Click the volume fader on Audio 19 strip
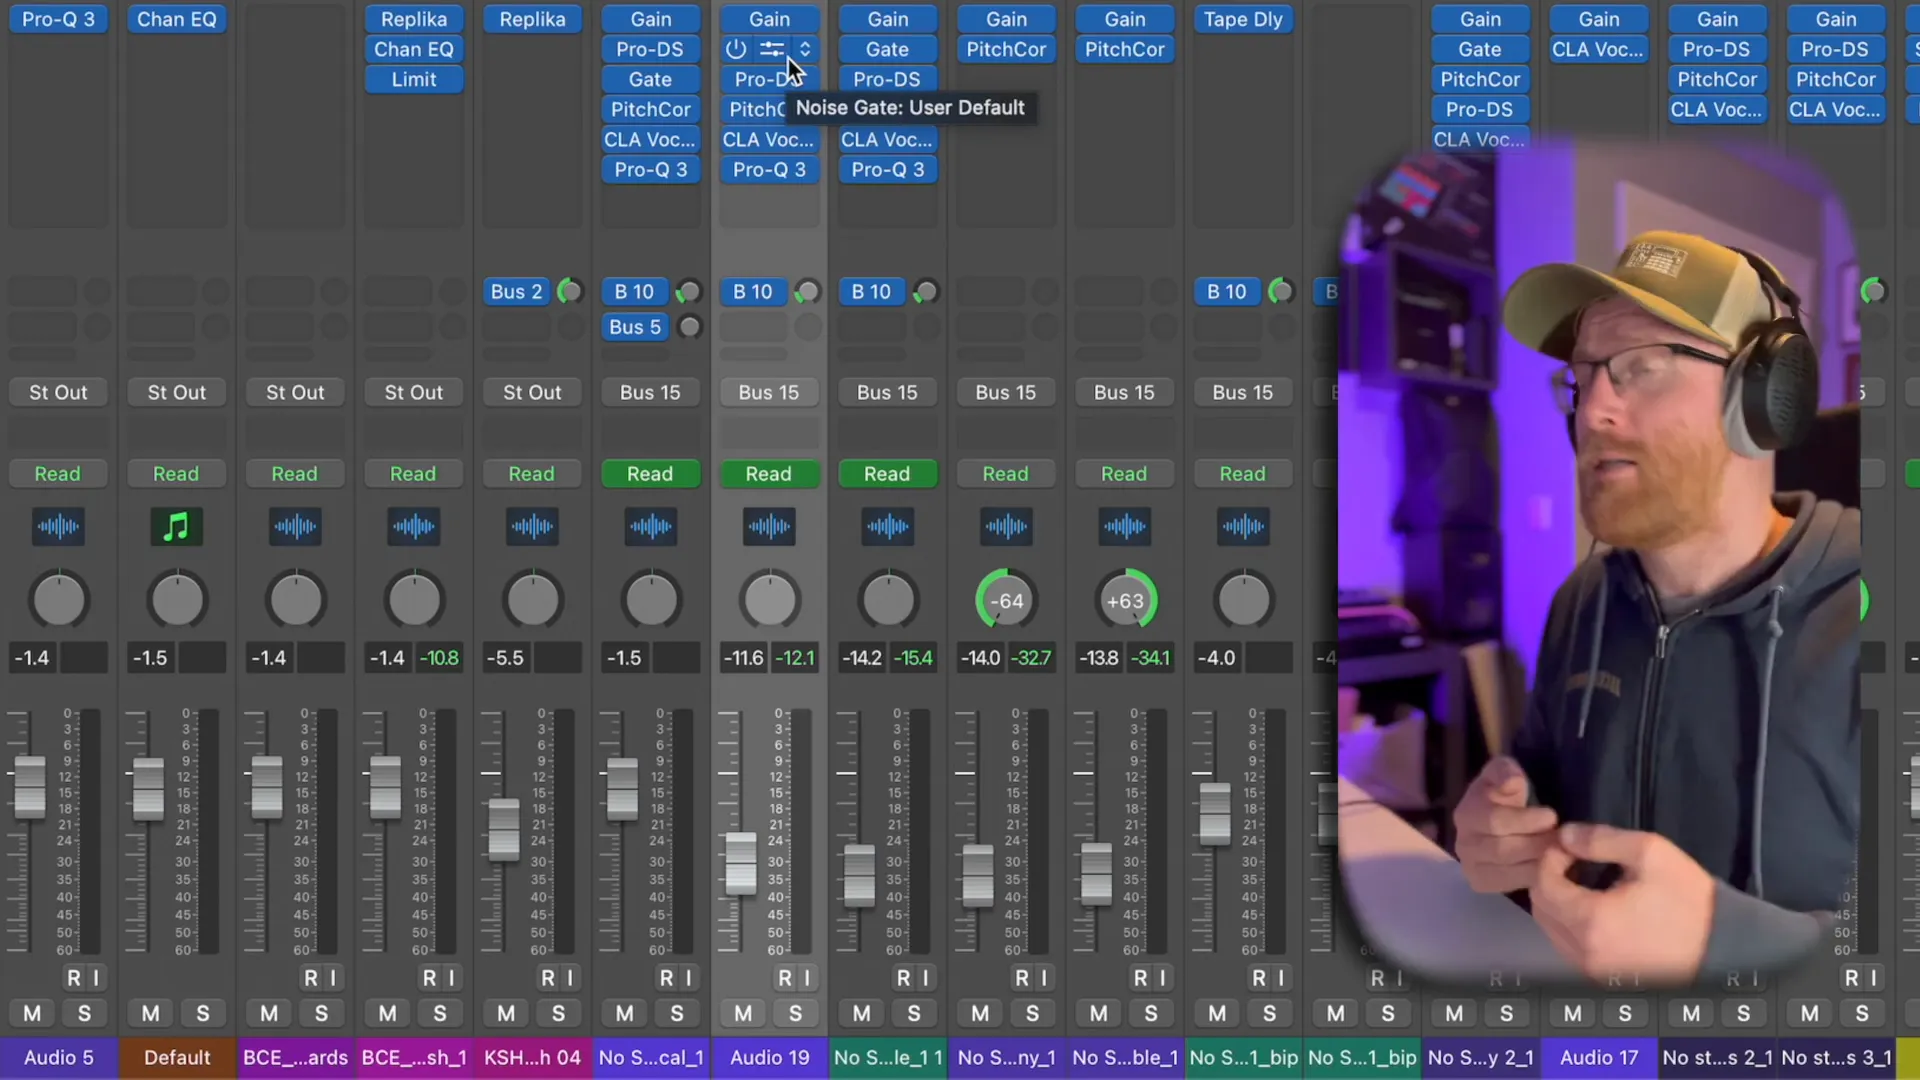 coord(741,864)
